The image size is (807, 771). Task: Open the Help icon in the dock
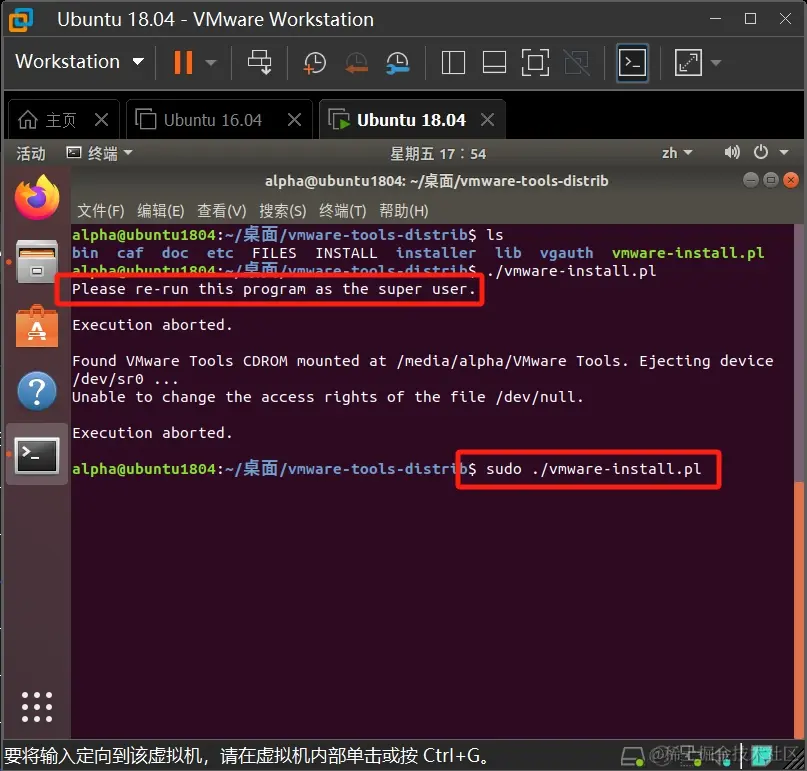[x=37, y=391]
